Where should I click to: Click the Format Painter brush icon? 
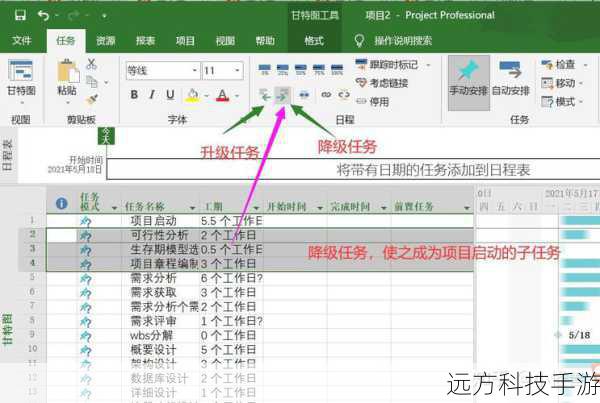tap(92, 100)
